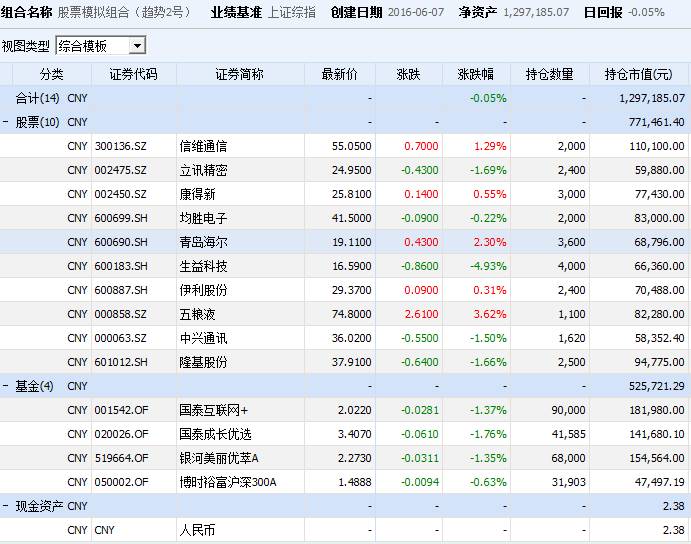
Task: Select stock code 000858.SZ
Action: [x=120, y=314]
